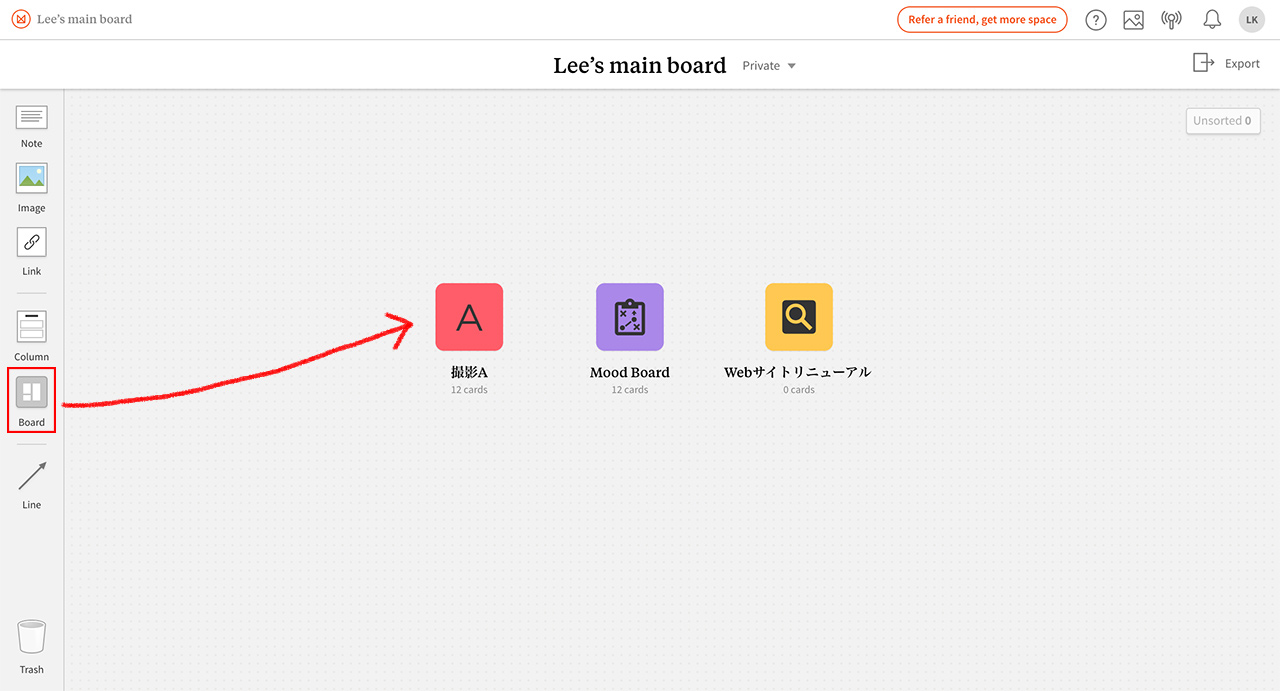Click the Export button
Screen dimensions: 1280x691
[1227, 63]
